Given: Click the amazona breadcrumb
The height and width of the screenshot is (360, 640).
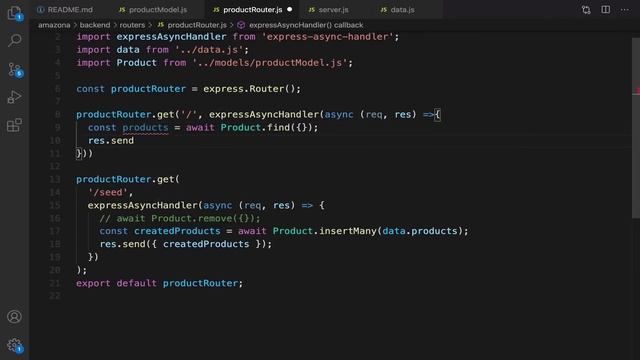Looking at the screenshot, I should point(54,25).
